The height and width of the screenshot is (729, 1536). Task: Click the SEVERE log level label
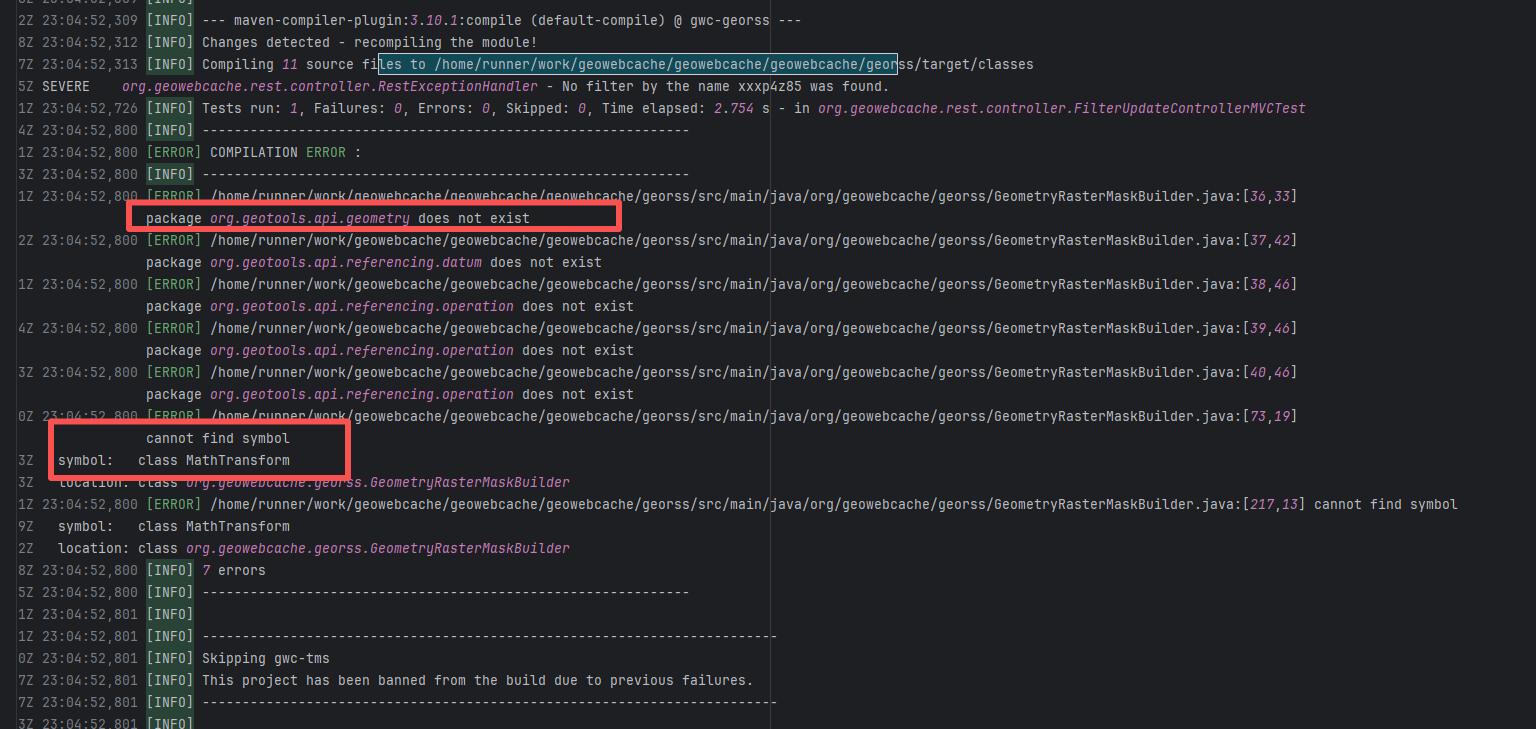tap(66, 86)
